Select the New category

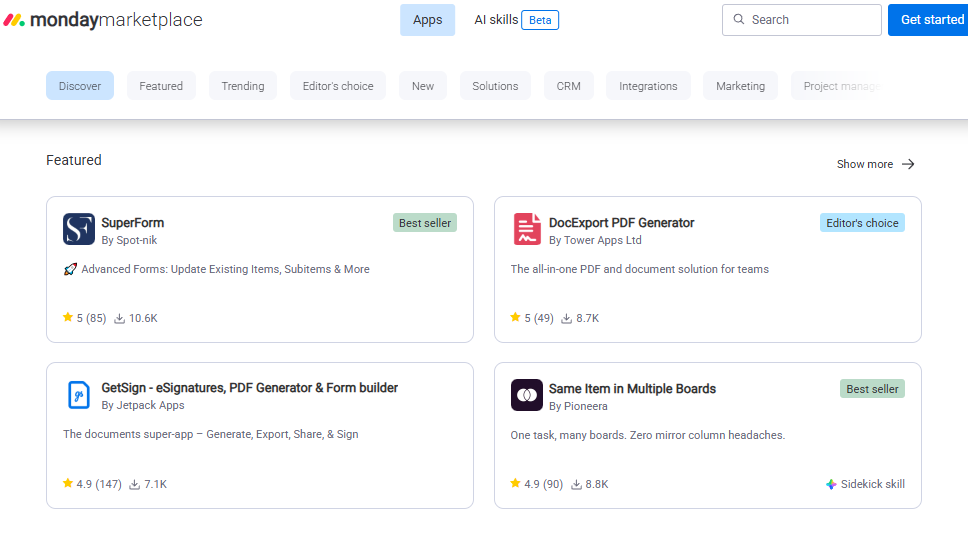coord(423,86)
